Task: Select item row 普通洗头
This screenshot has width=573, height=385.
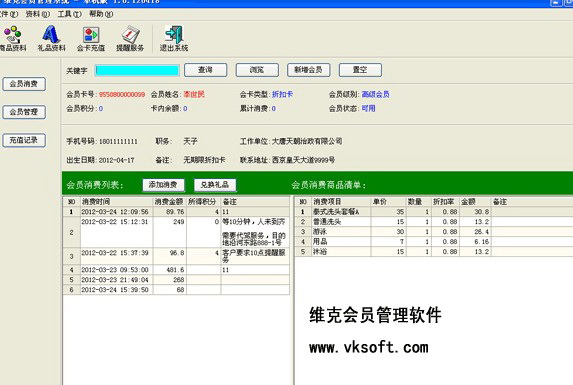Action: pyautogui.click(x=434, y=222)
